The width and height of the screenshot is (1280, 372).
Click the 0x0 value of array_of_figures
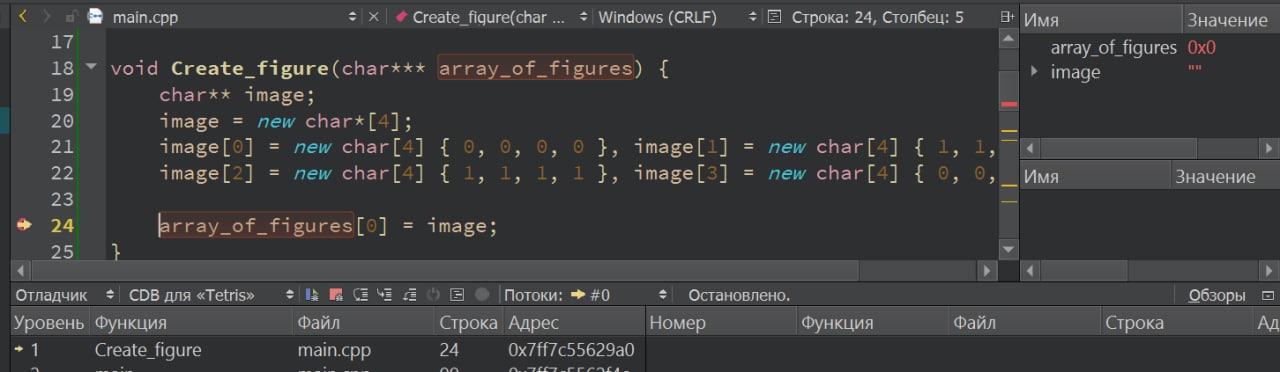pos(1201,47)
